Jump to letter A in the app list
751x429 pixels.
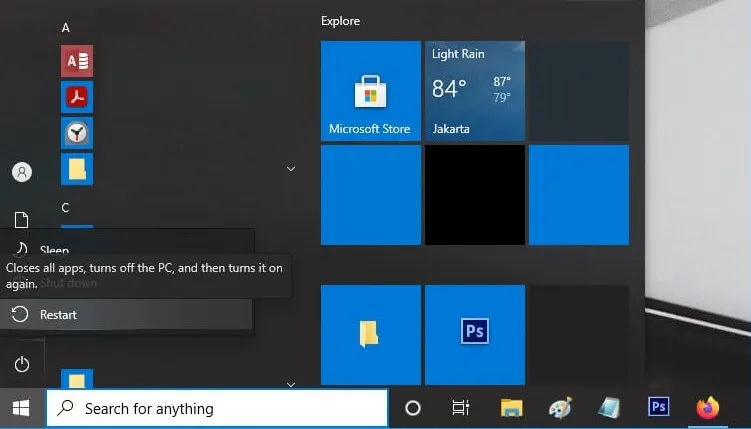point(66,28)
